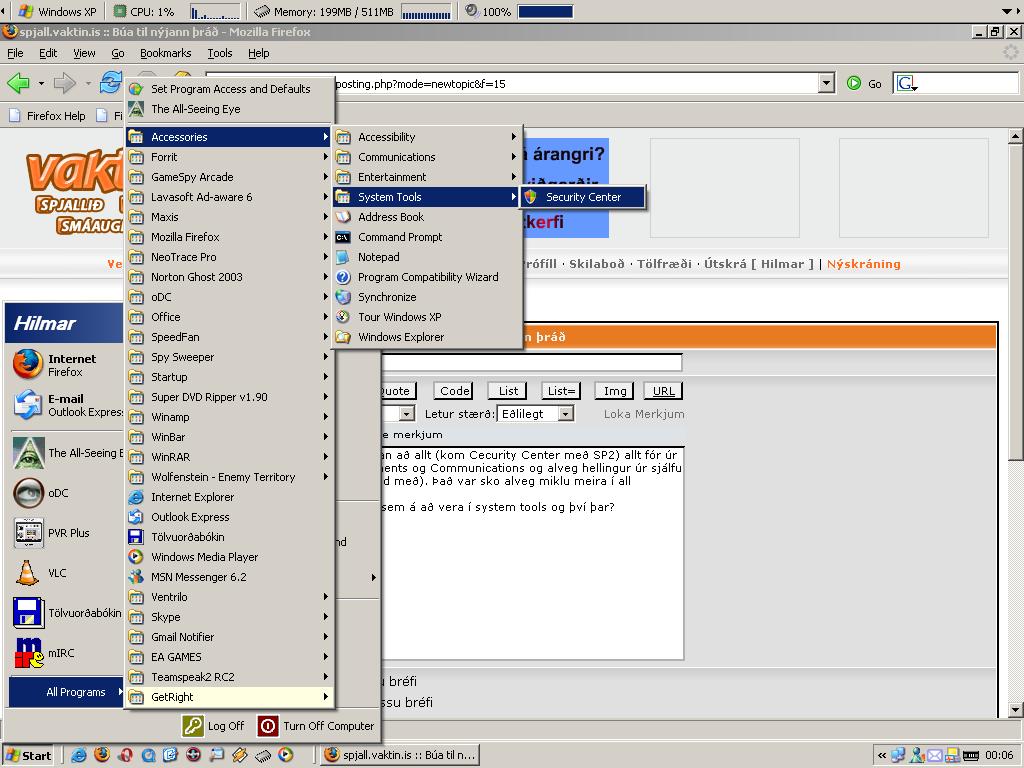Click the MSN Messenger system tray icon
This screenshot has width=1024, height=768.
[x=916, y=755]
